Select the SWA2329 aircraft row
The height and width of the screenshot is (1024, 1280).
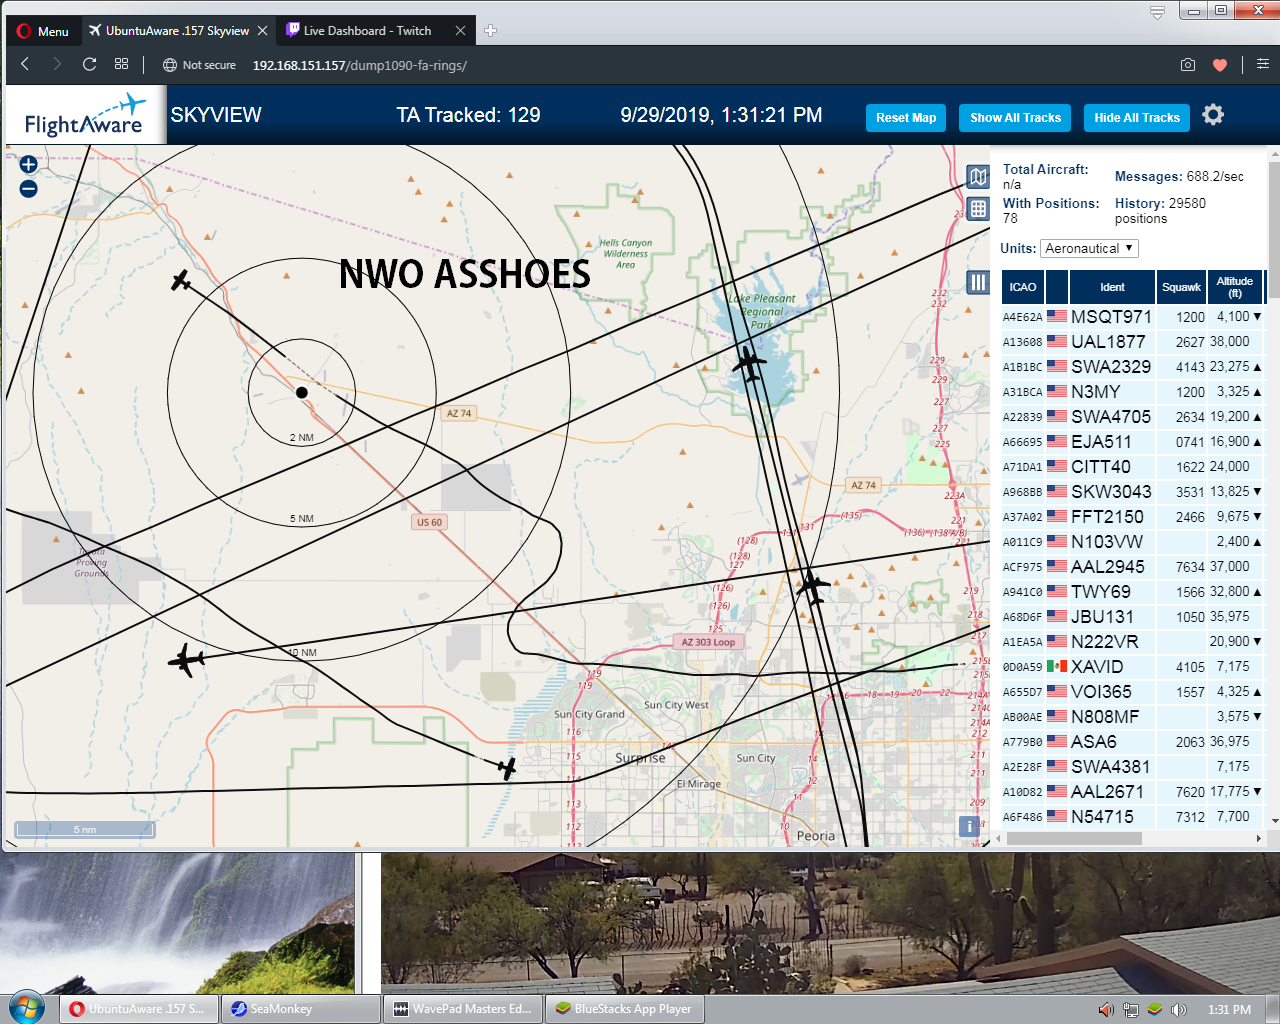click(x=1132, y=367)
